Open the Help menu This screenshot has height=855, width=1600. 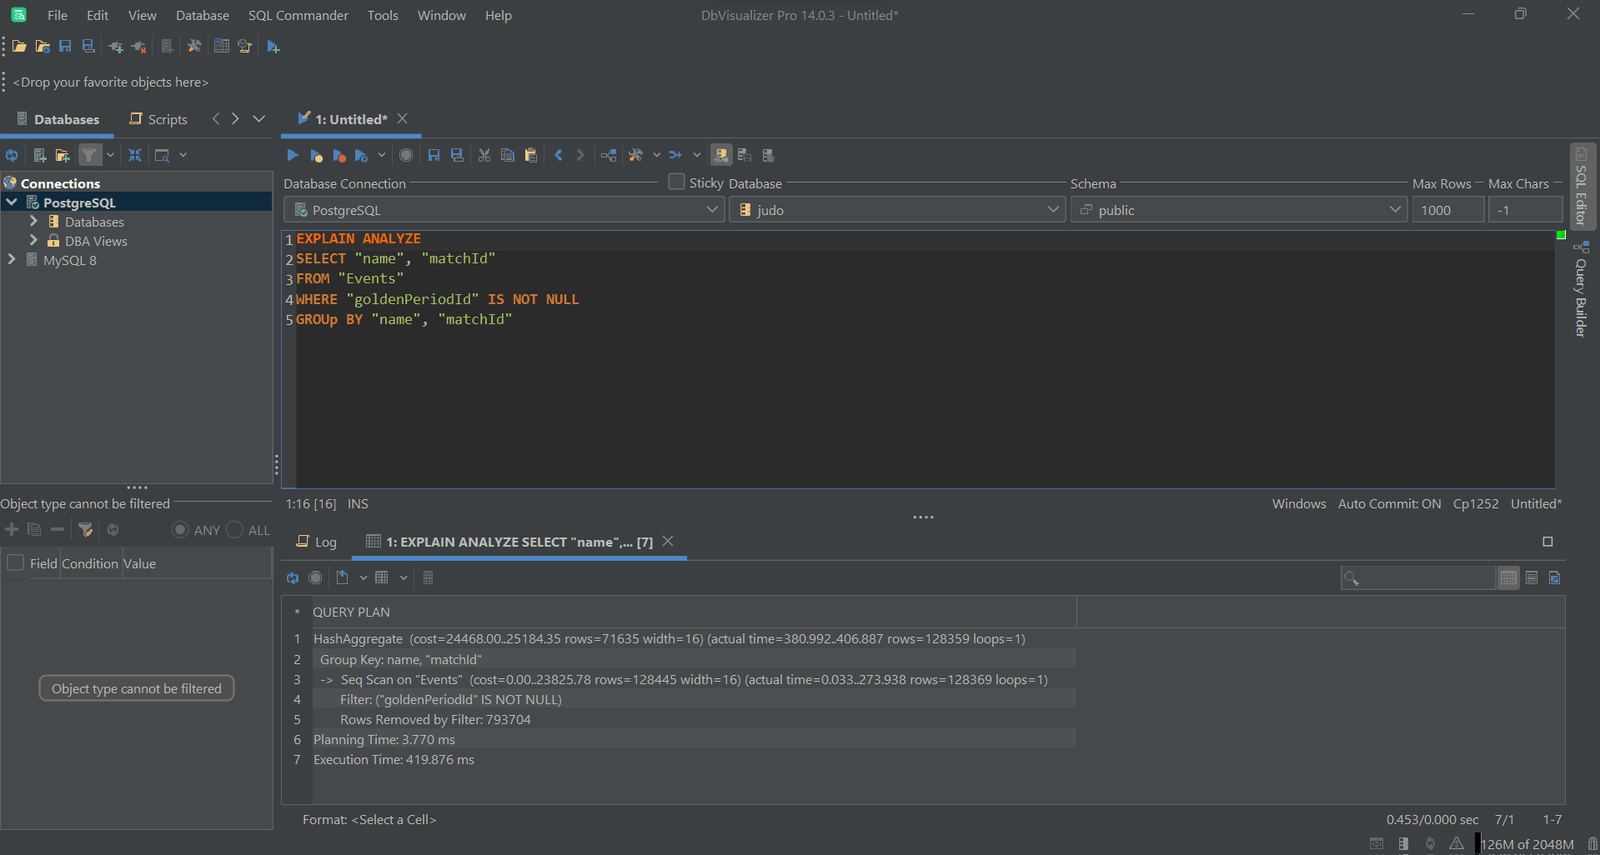[x=498, y=15]
